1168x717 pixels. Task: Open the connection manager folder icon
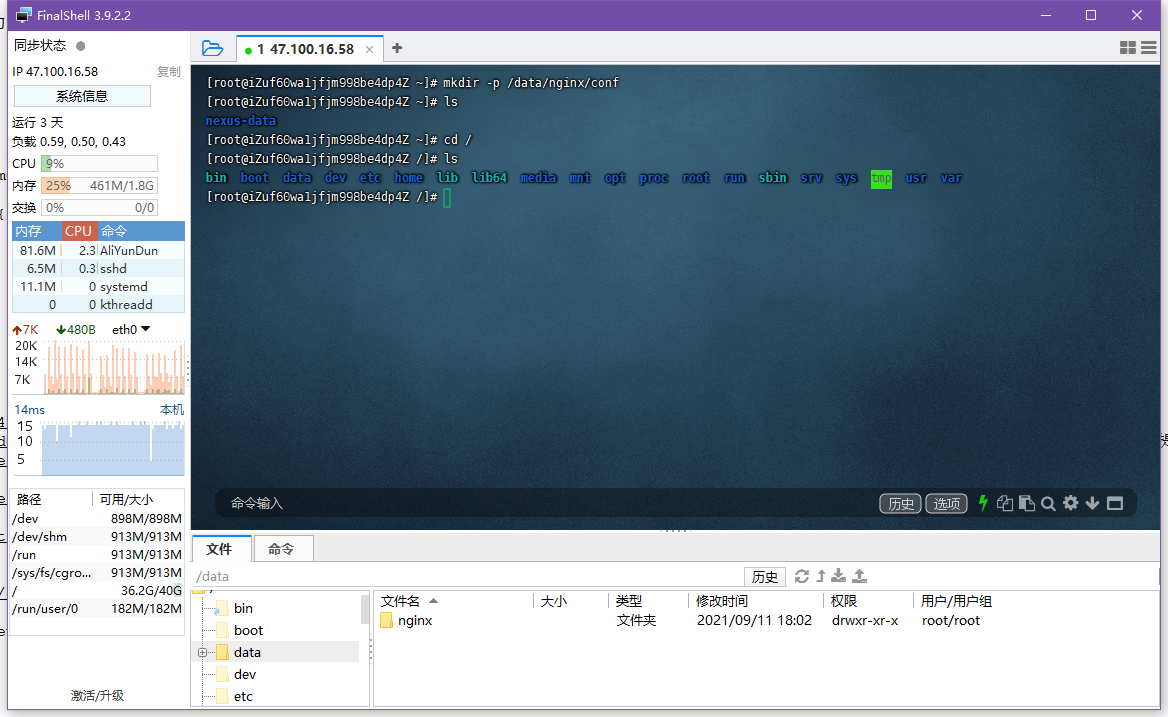point(212,48)
